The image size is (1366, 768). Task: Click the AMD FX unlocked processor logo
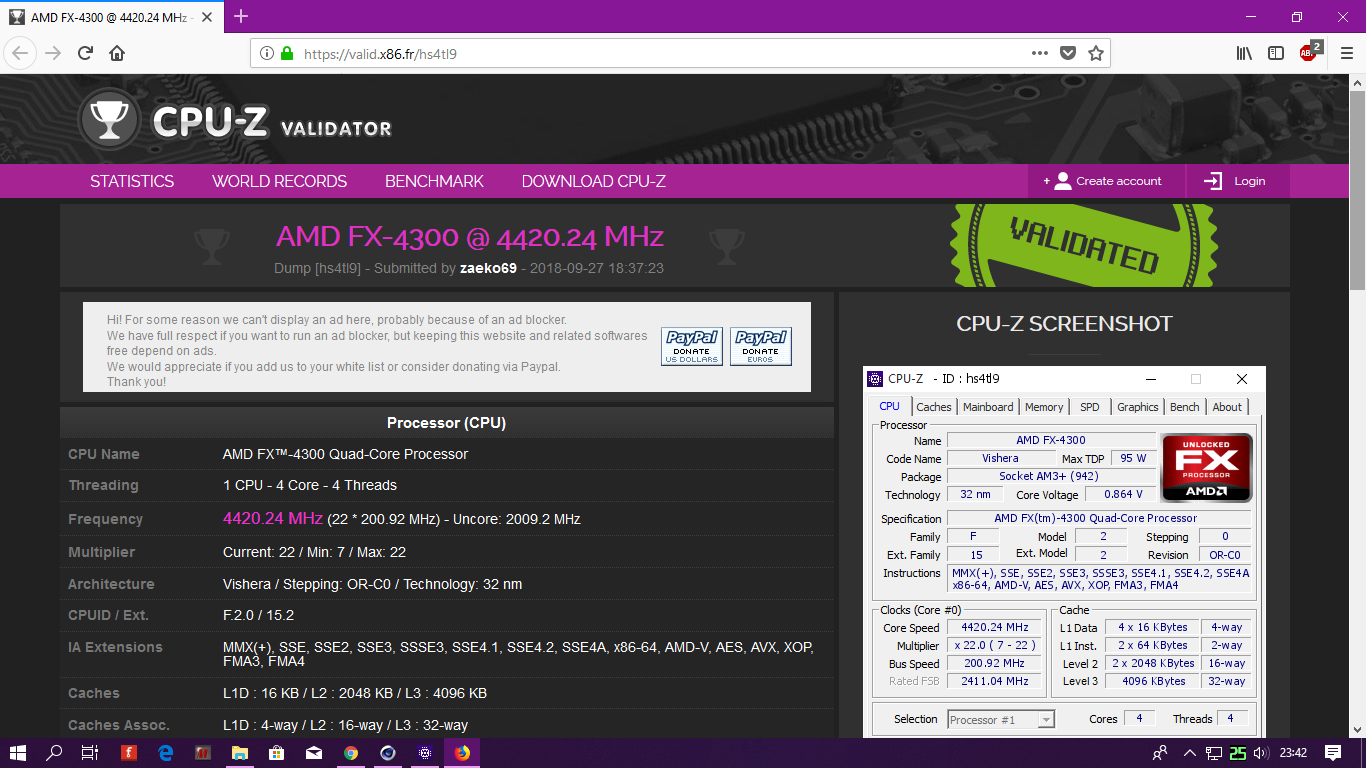tap(1206, 467)
